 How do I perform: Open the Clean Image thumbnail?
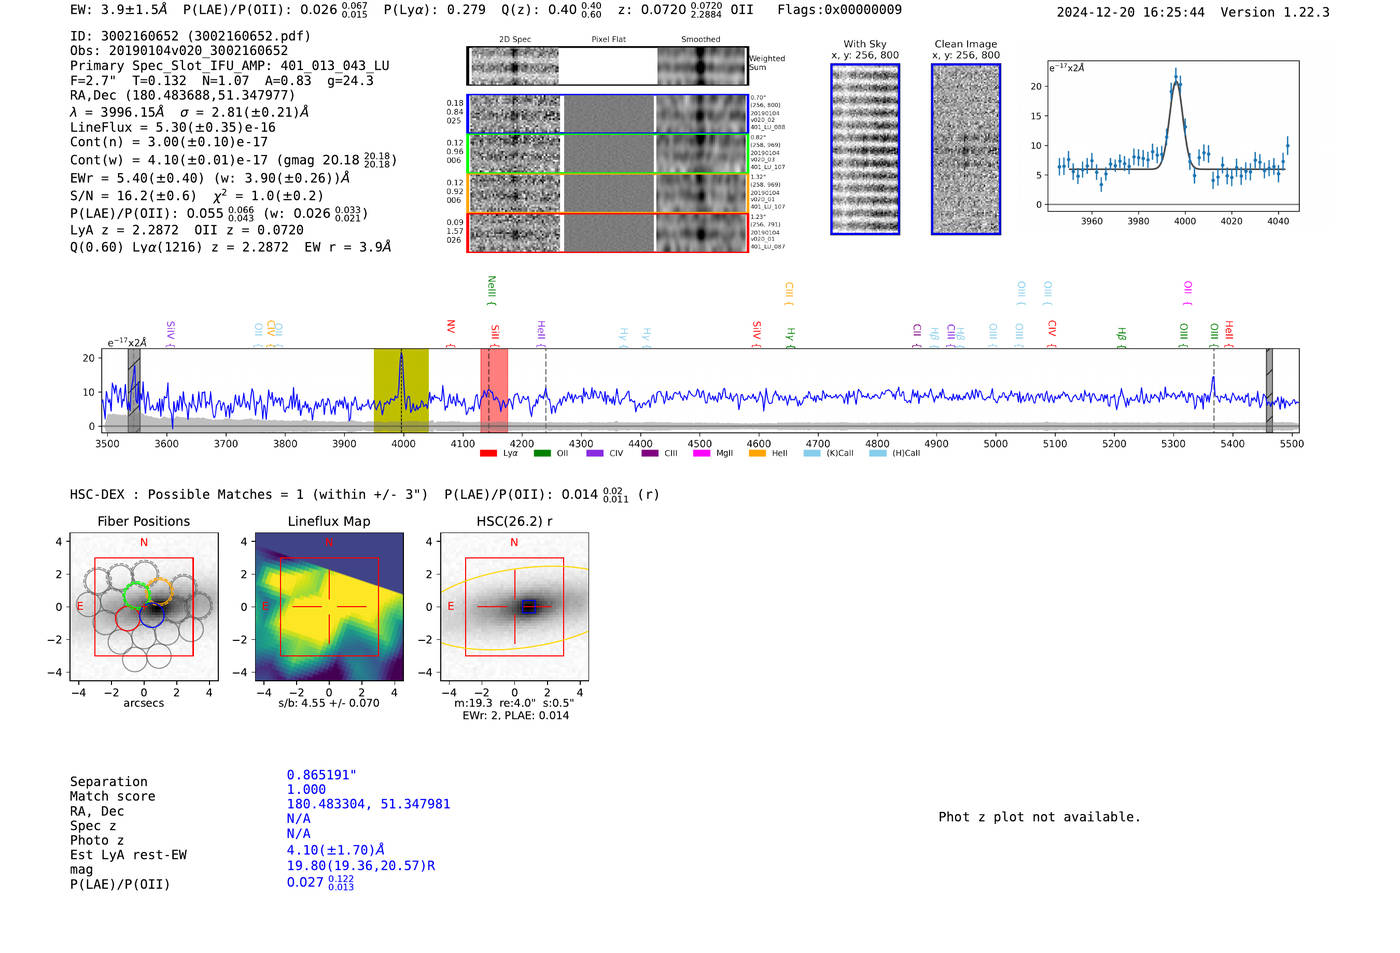[x=966, y=149]
